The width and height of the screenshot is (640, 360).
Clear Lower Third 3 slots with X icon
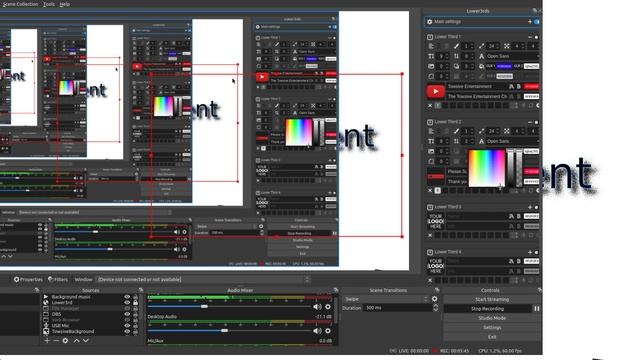point(430,236)
